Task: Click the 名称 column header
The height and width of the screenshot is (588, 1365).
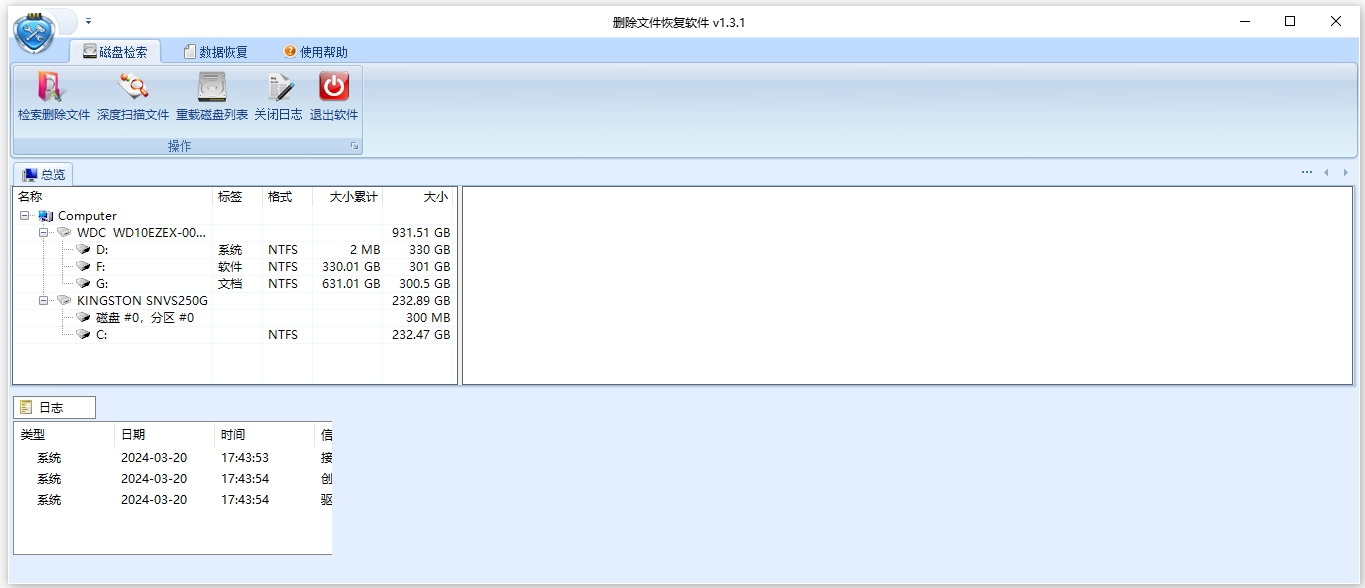Action: pyautogui.click(x=113, y=197)
